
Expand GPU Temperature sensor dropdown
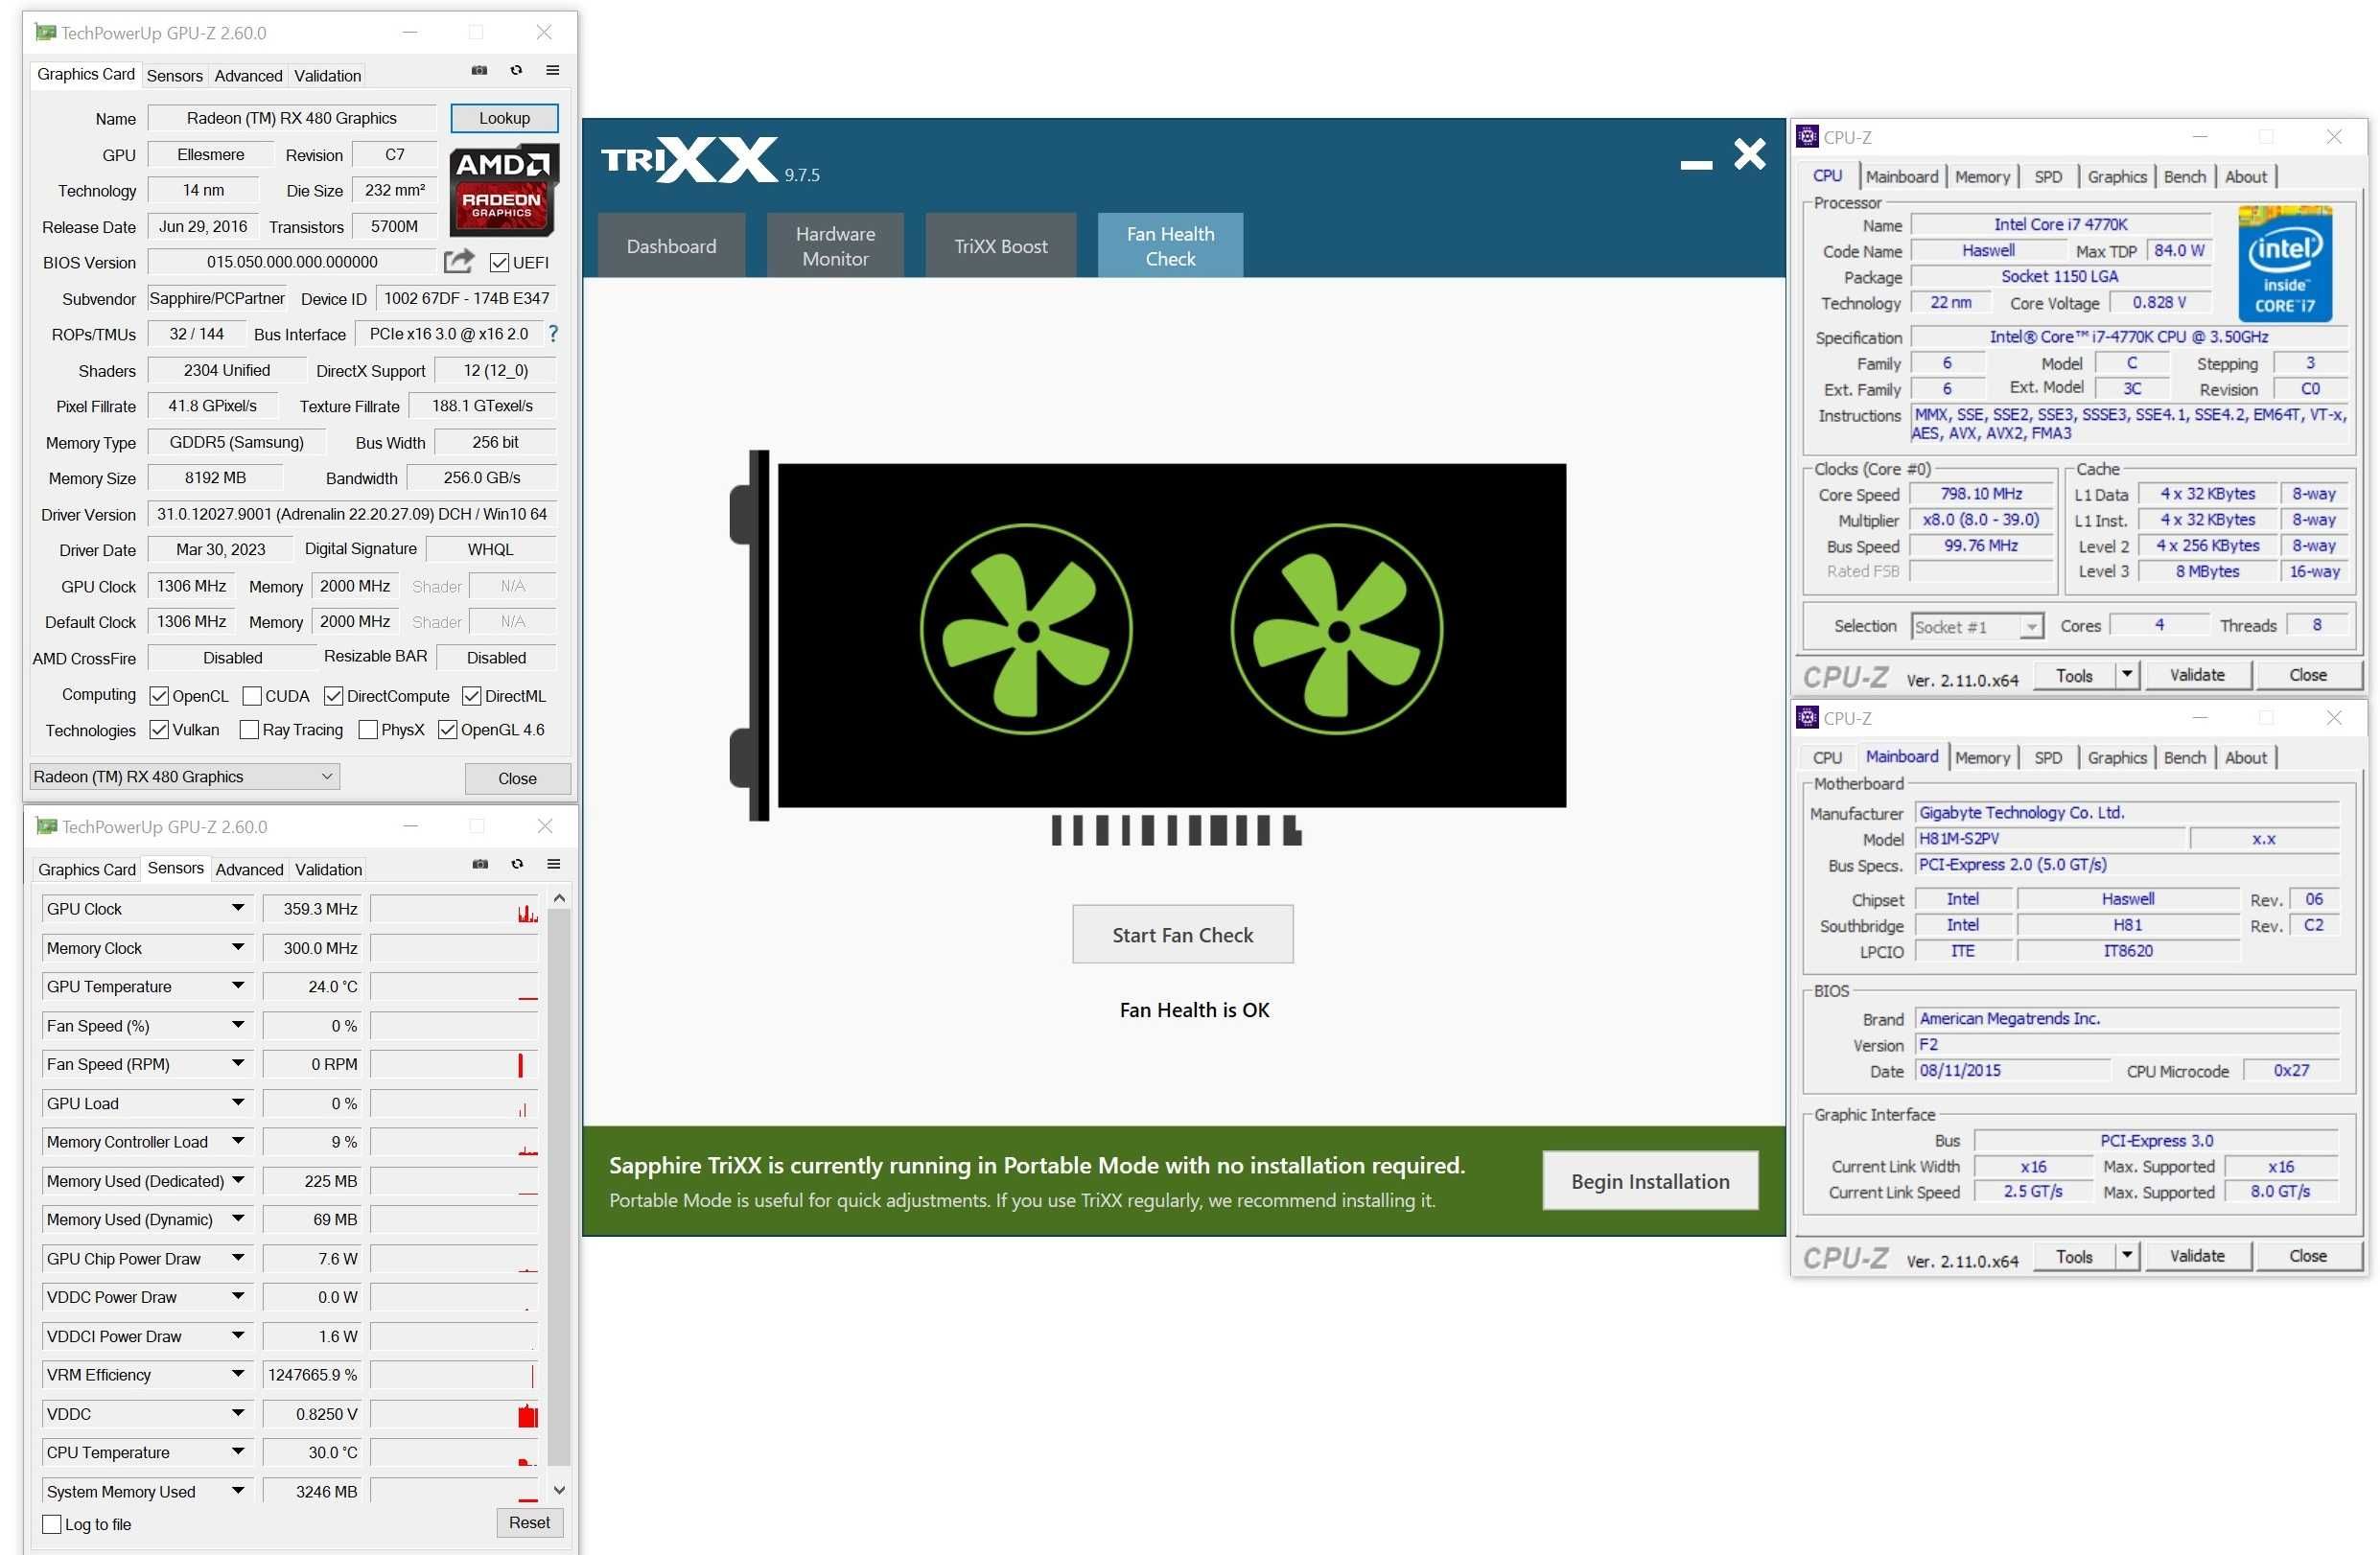237,986
